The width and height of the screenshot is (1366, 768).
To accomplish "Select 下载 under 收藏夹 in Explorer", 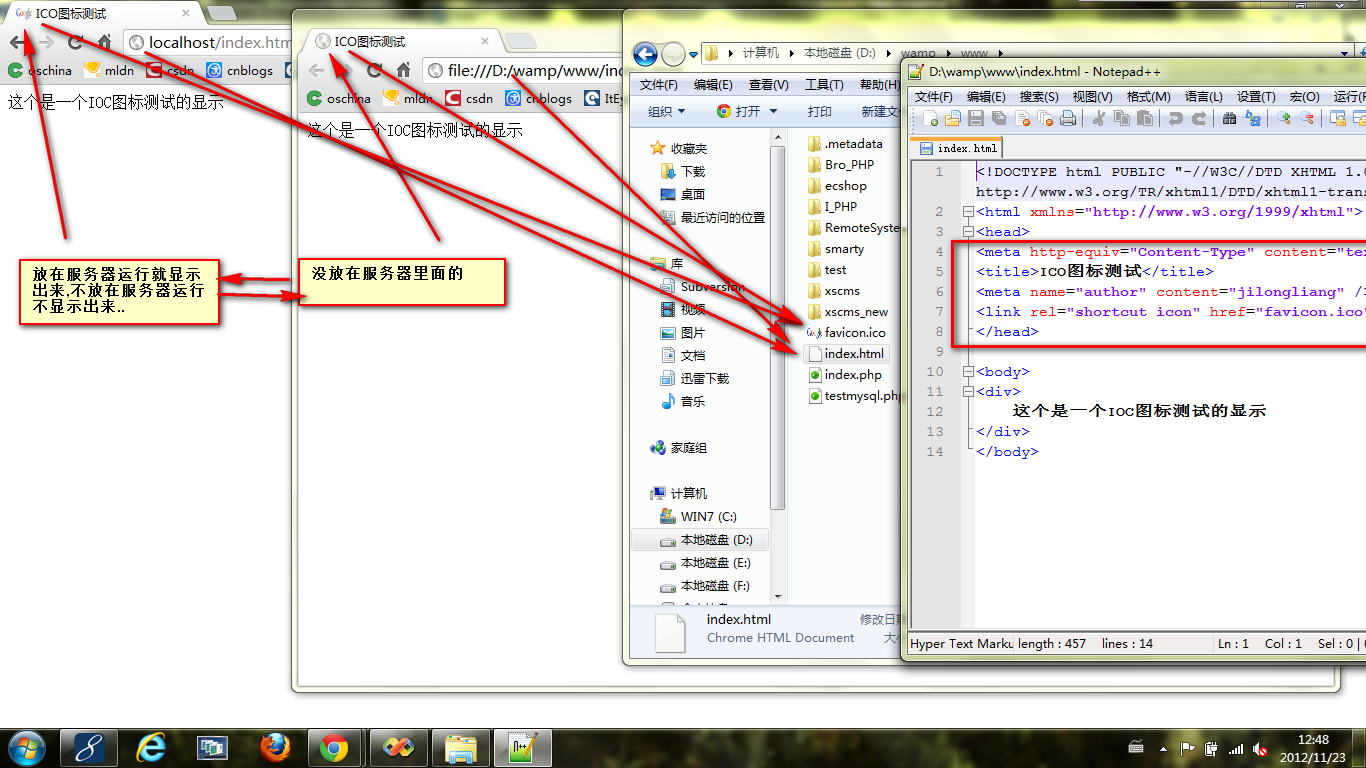I will click(x=684, y=171).
